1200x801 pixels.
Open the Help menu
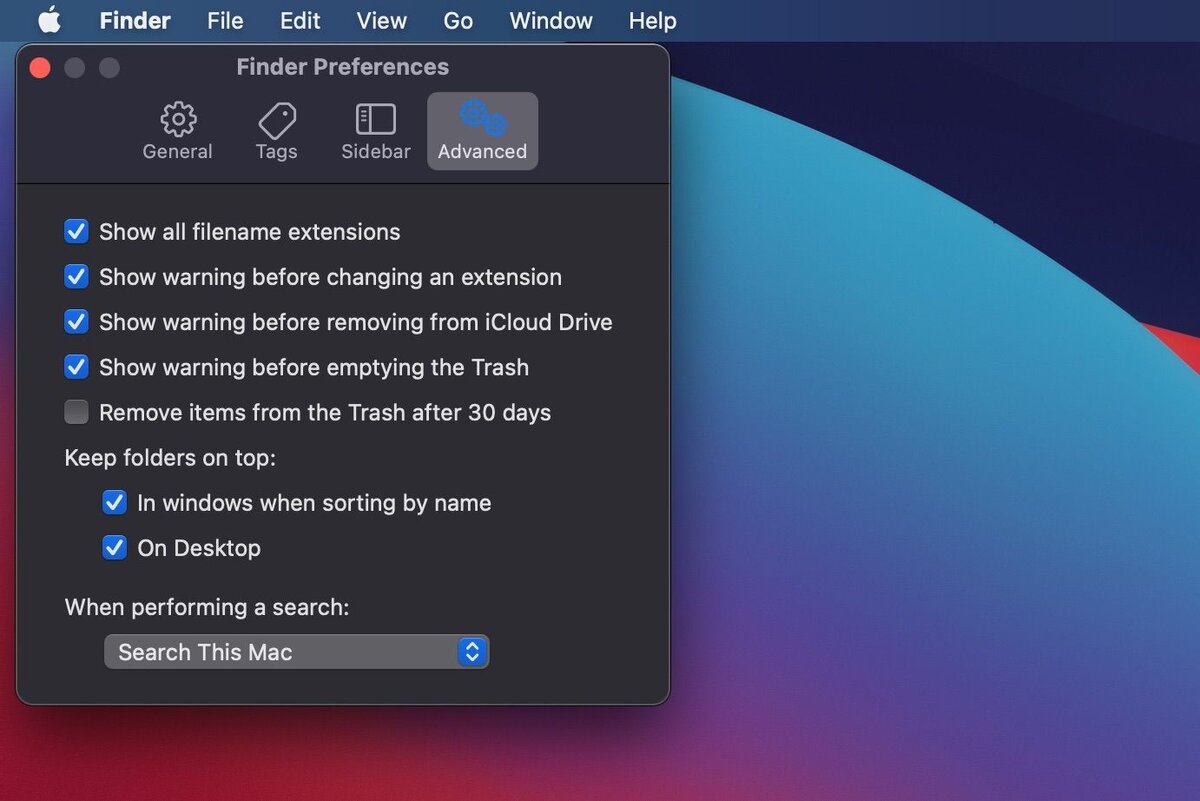click(652, 20)
